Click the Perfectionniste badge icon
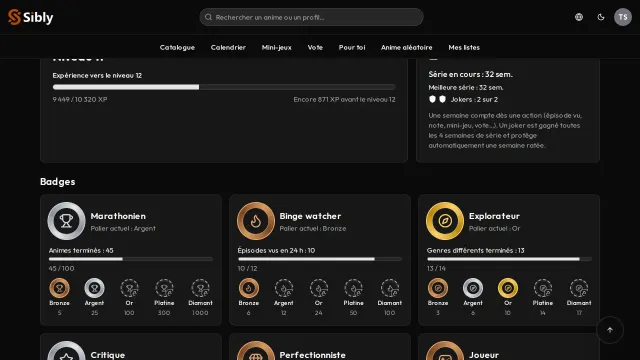The height and width of the screenshot is (360, 640). click(256, 351)
